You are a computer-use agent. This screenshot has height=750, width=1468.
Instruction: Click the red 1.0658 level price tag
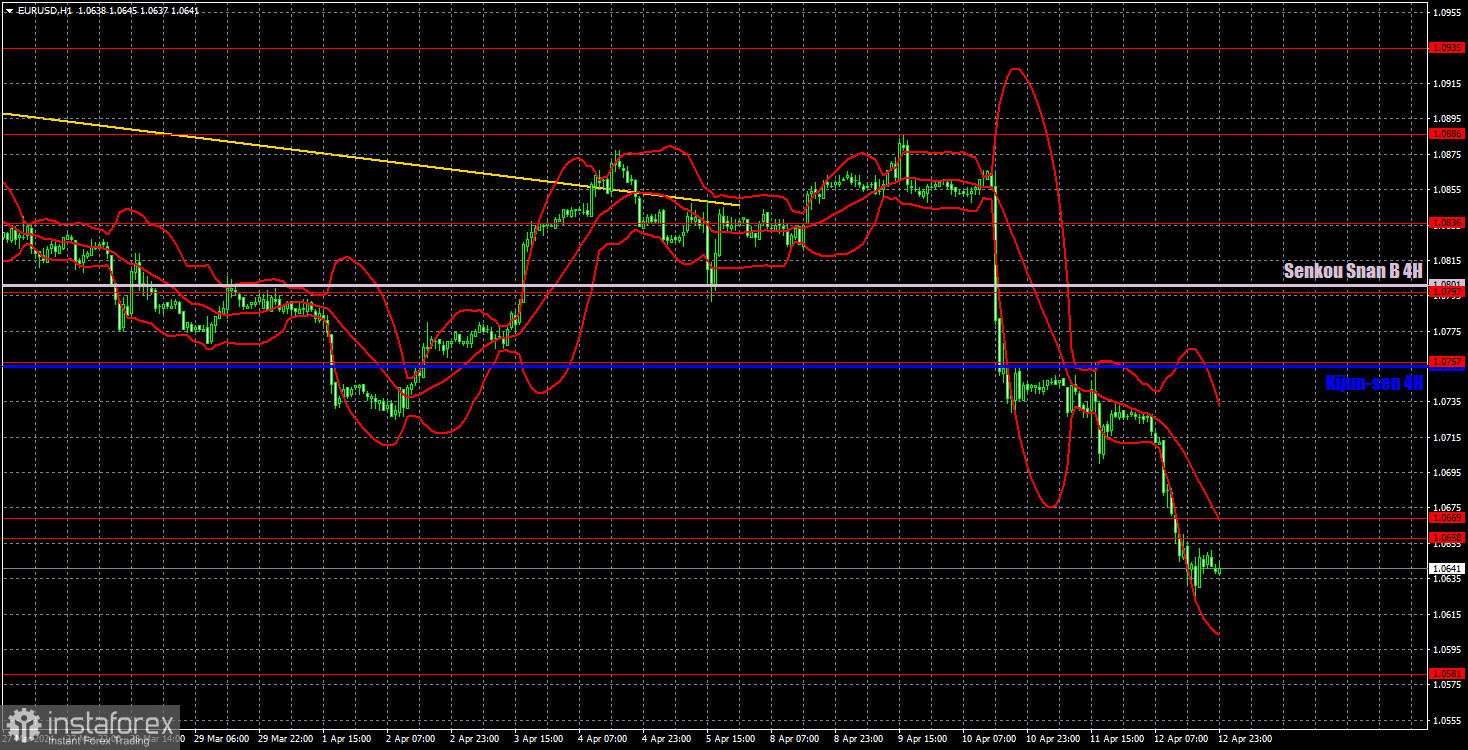tap(1447, 538)
